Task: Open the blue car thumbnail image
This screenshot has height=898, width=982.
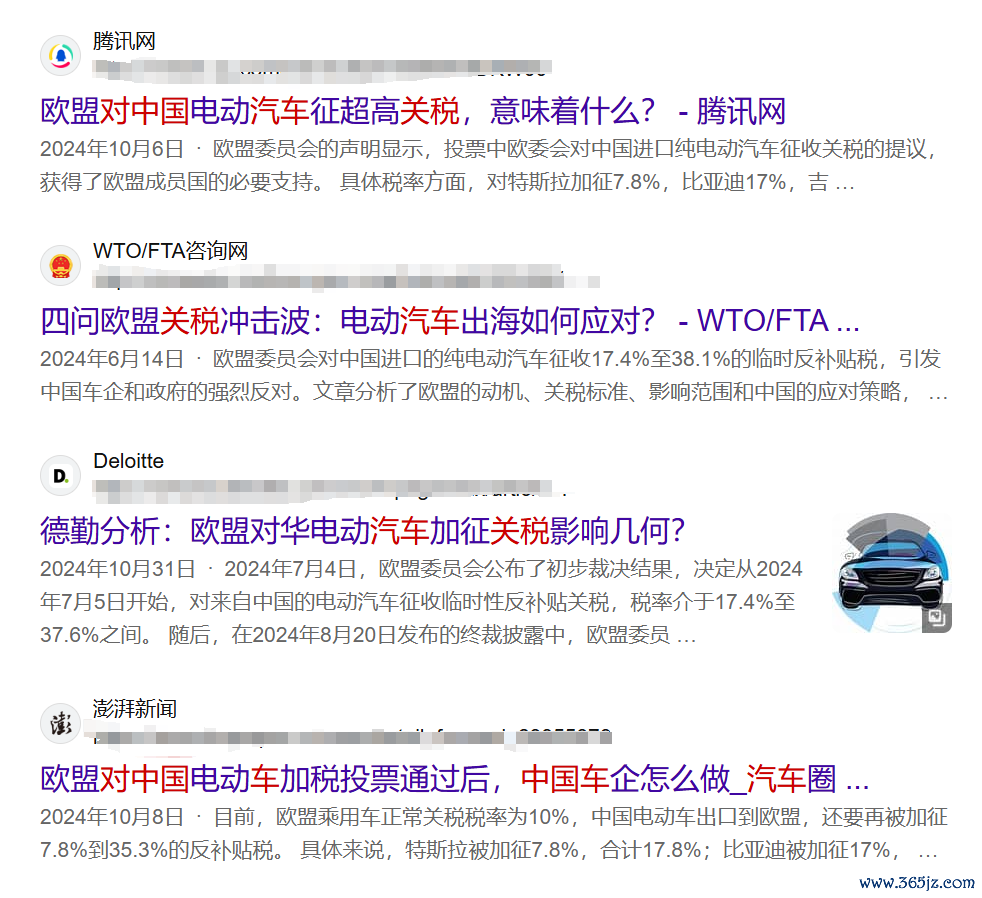Action: pyautogui.click(x=892, y=572)
